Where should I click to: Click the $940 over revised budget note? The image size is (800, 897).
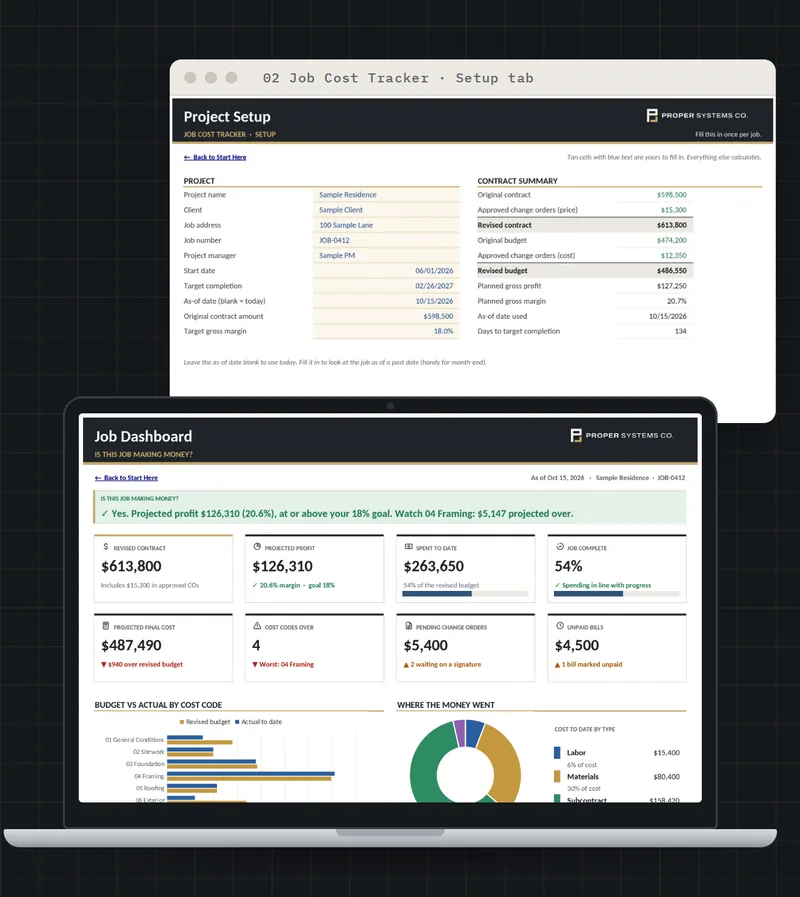pyautogui.click(x=142, y=665)
